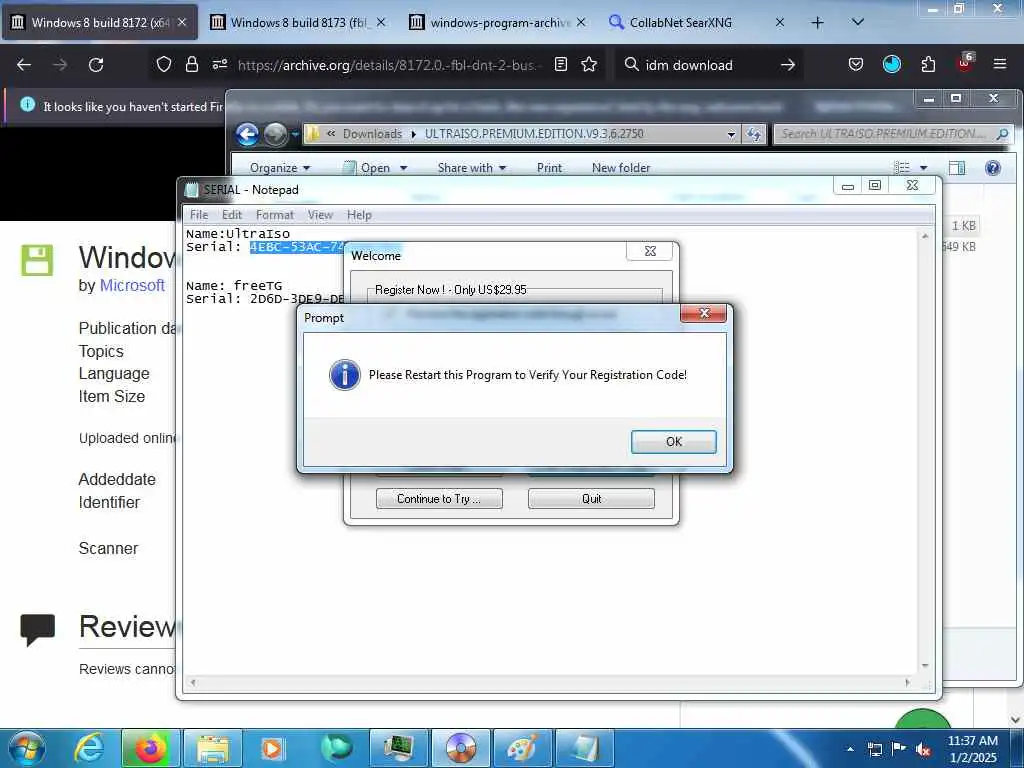Show site security padlock info
This screenshot has width=1024, height=768.
(x=191, y=64)
